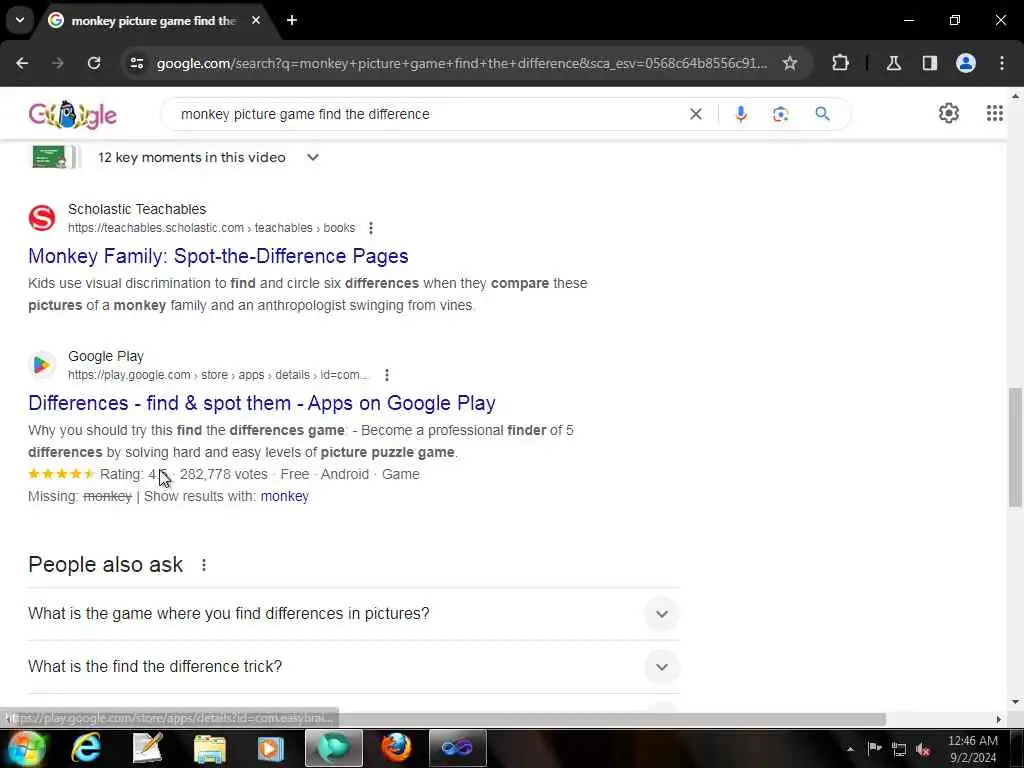The width and height of the screenshot is (1024, 768).
Task: Launch Internet Explorer from taskbar
Action: coord(86,748)
